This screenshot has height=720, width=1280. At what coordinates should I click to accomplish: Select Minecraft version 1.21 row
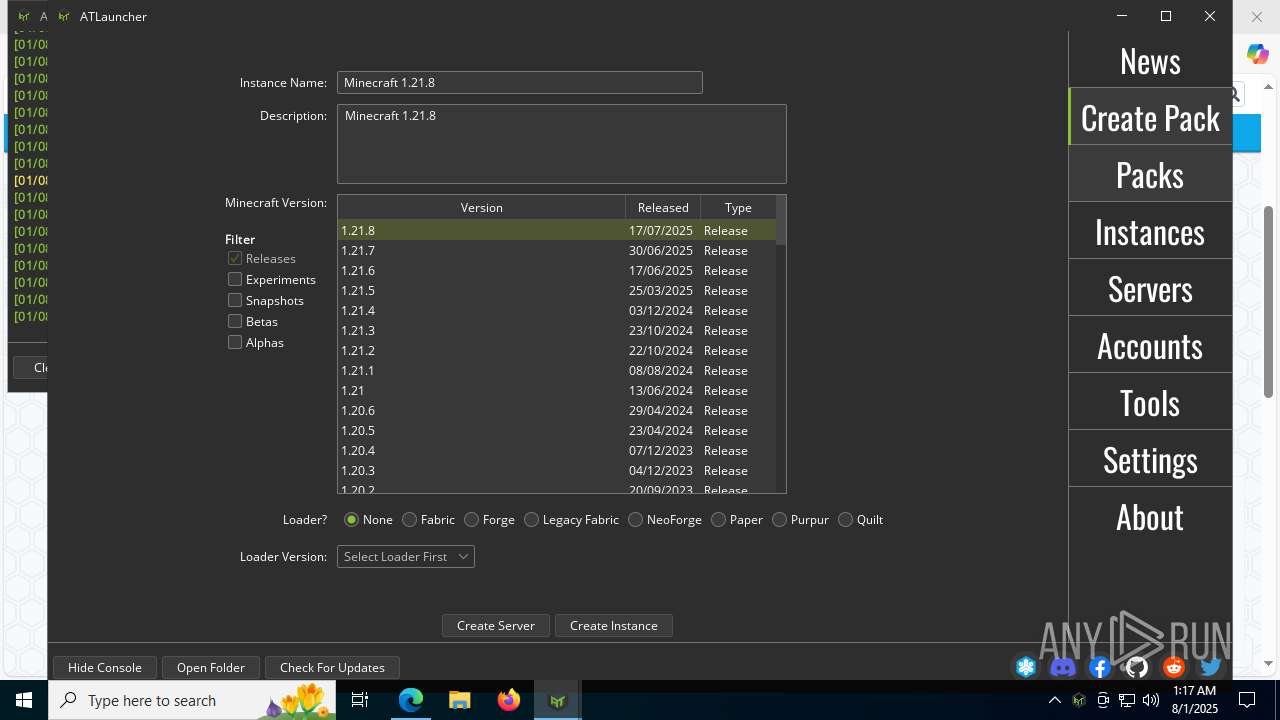[x=557, y=390]
